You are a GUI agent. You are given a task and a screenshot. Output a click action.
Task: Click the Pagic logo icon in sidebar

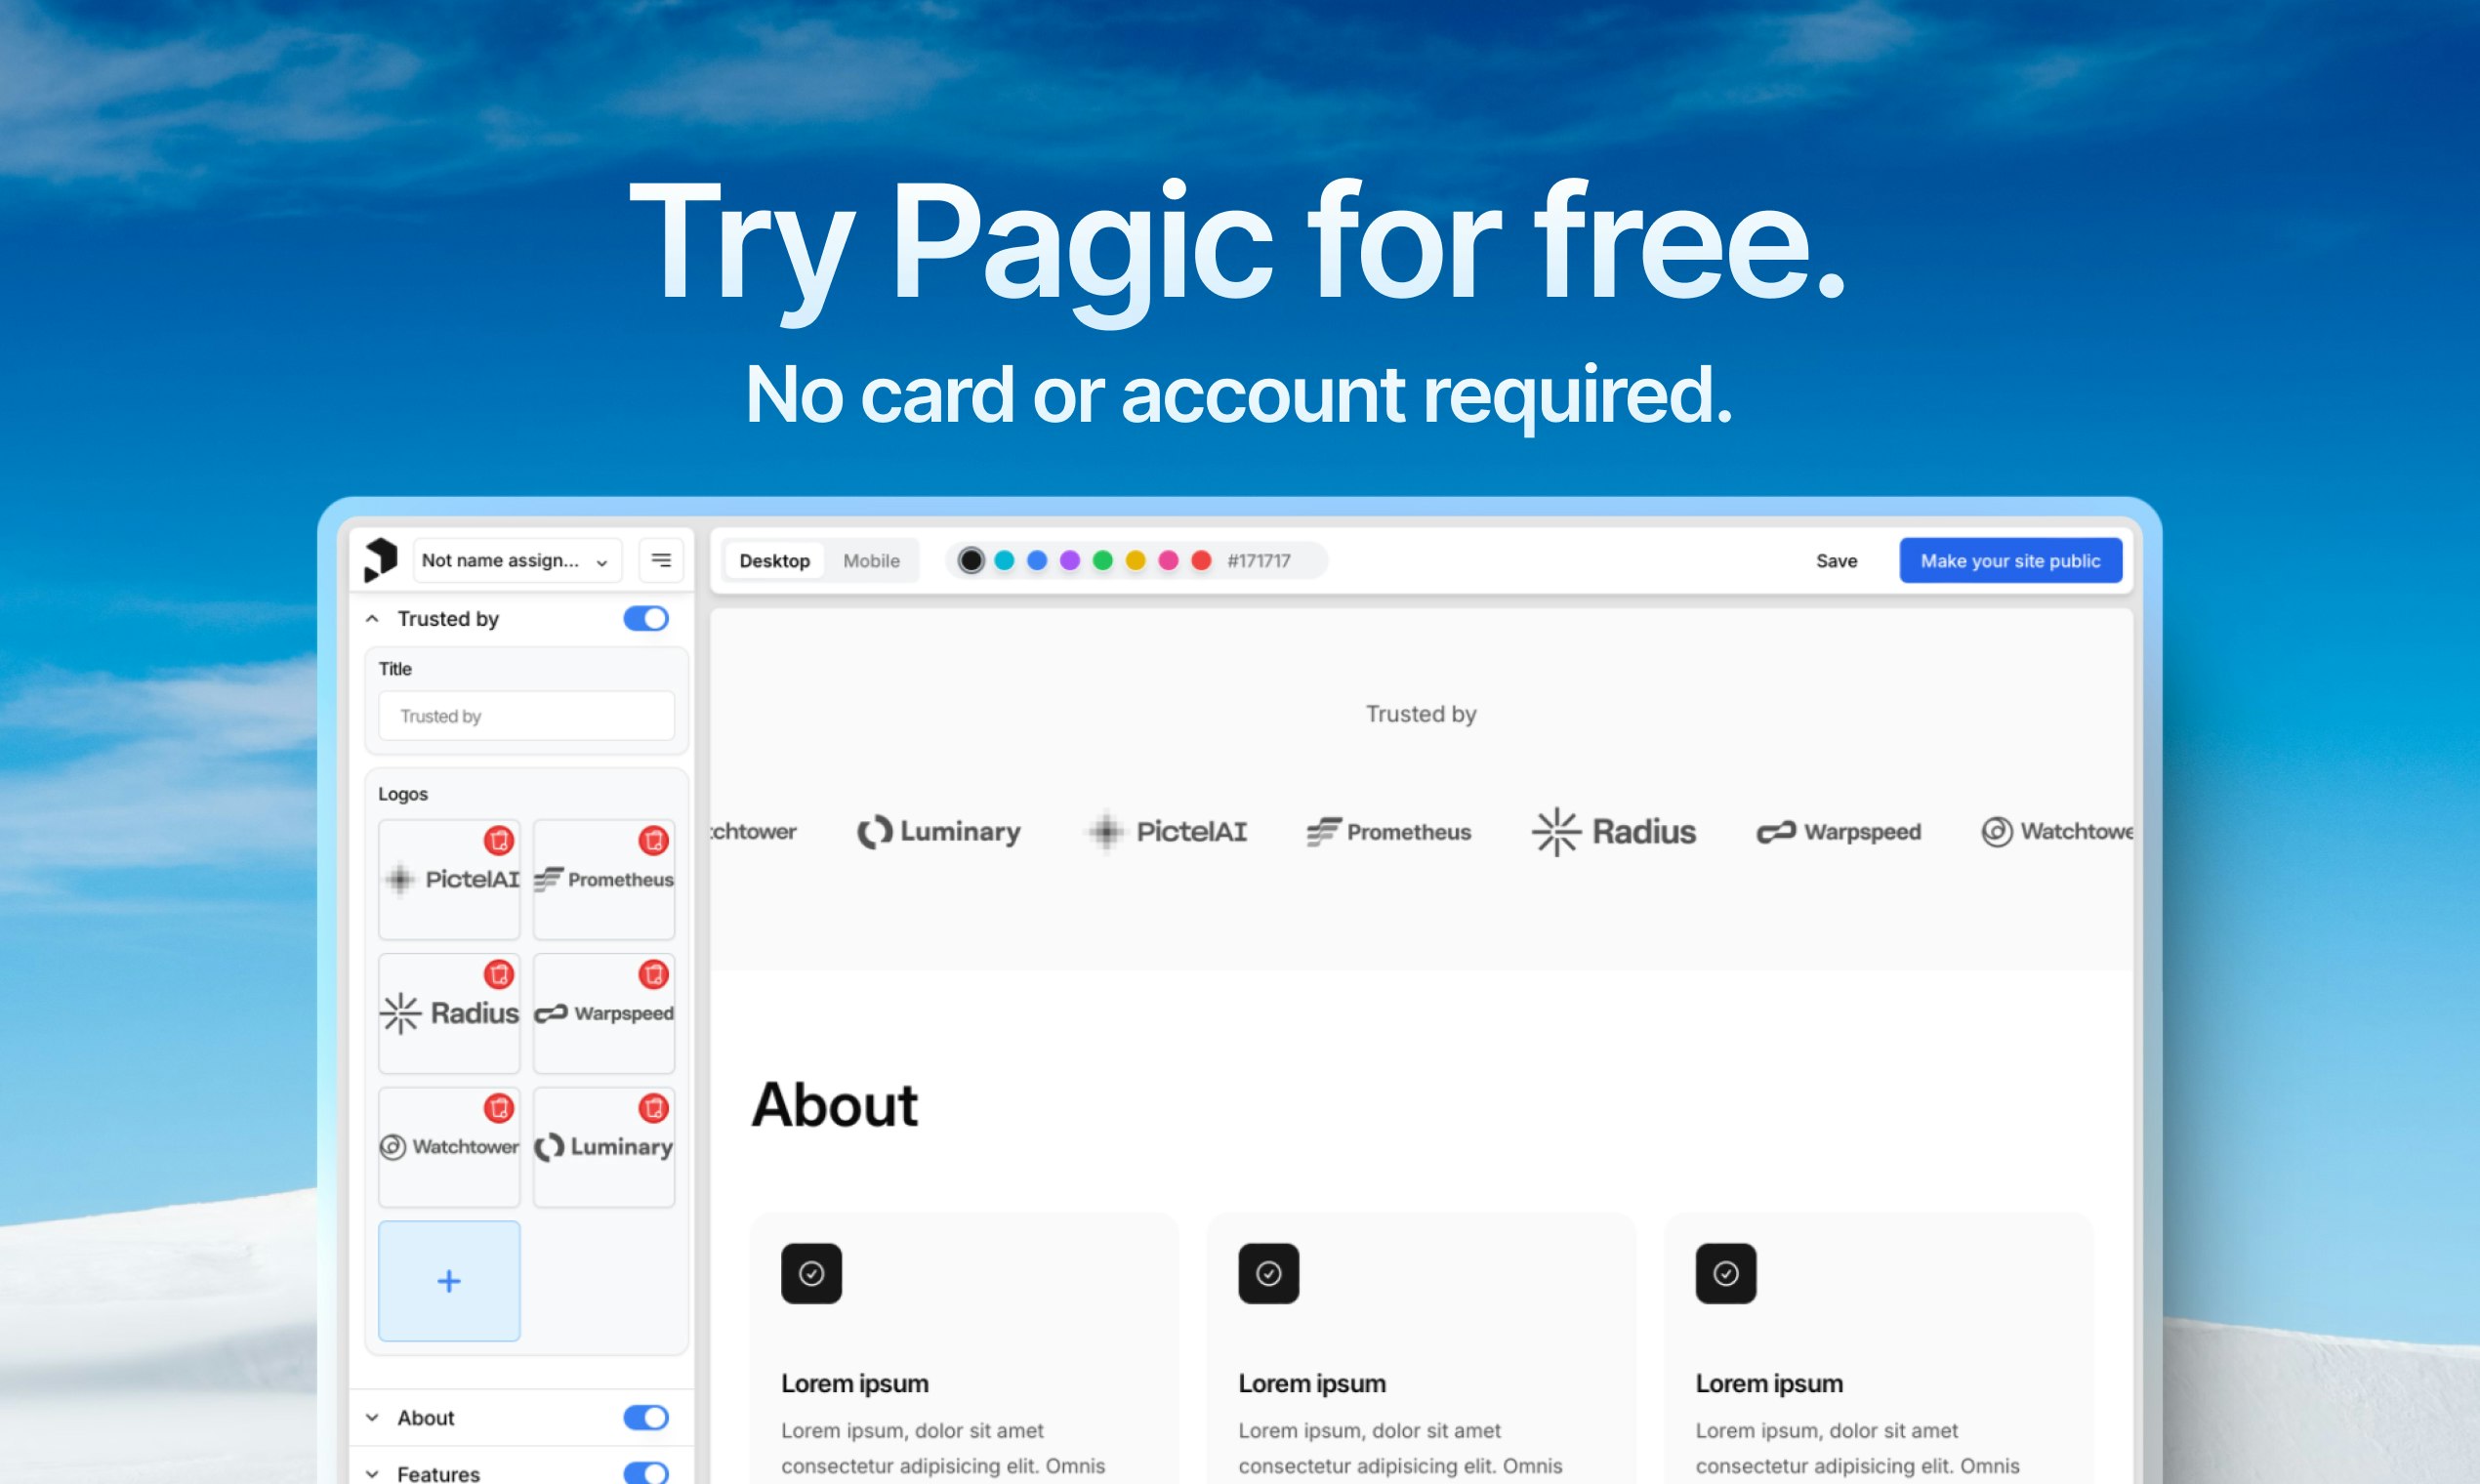point(381,559)
